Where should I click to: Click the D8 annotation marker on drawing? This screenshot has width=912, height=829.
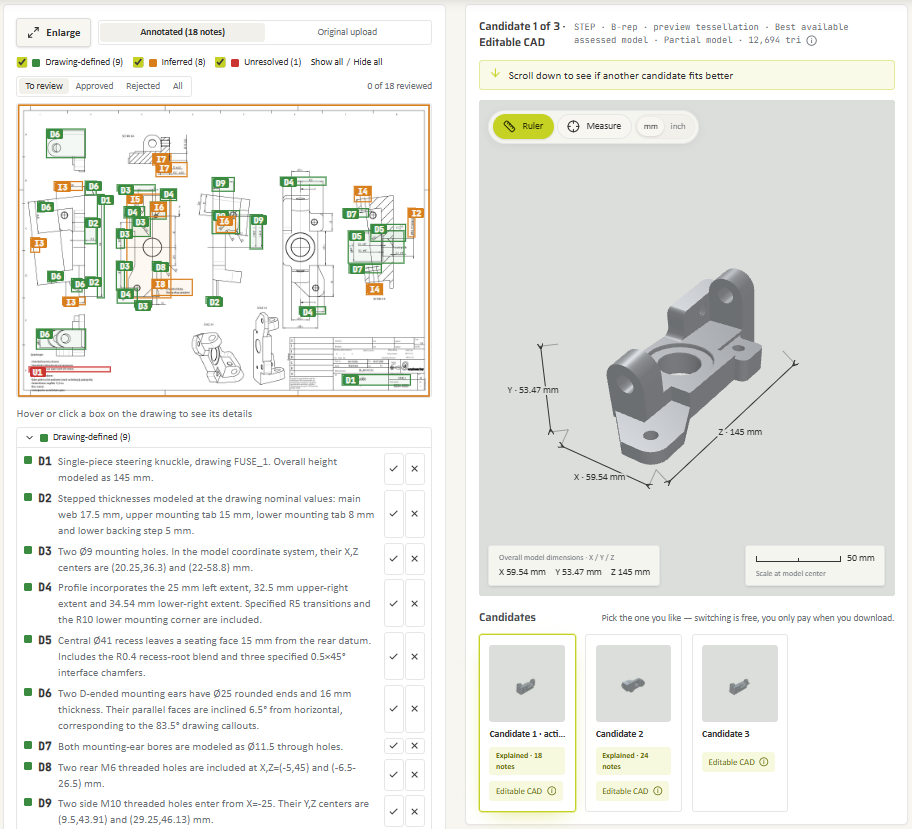(161, 267)
